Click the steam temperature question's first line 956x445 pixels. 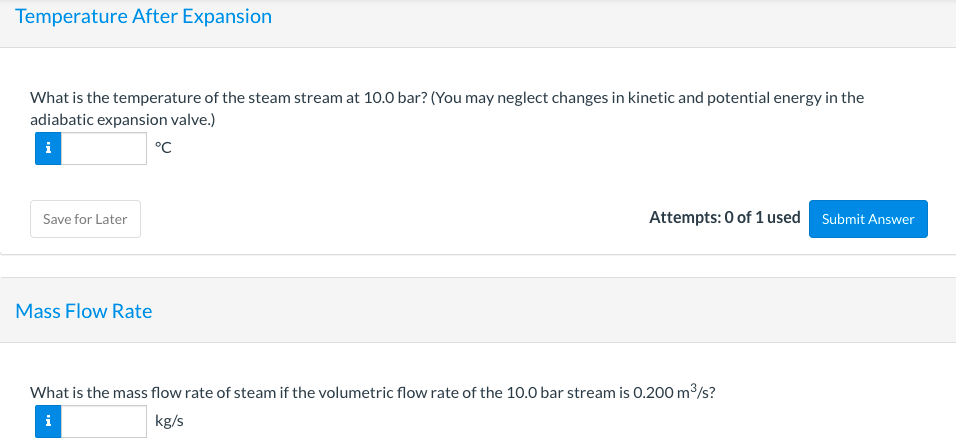(x=446, y=98)
